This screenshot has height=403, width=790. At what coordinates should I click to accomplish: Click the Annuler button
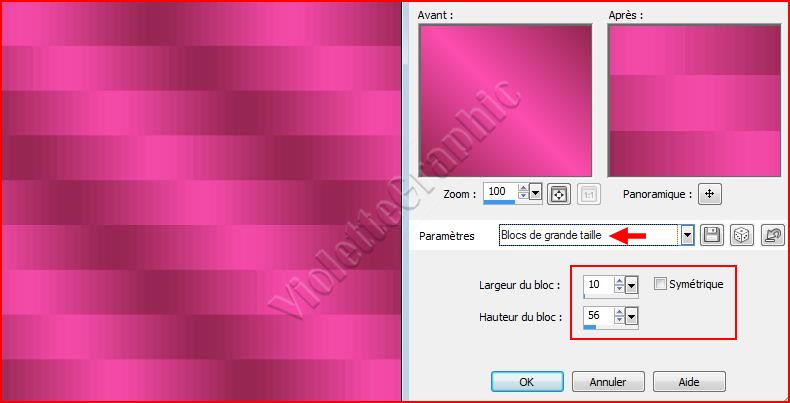[608, 382]
